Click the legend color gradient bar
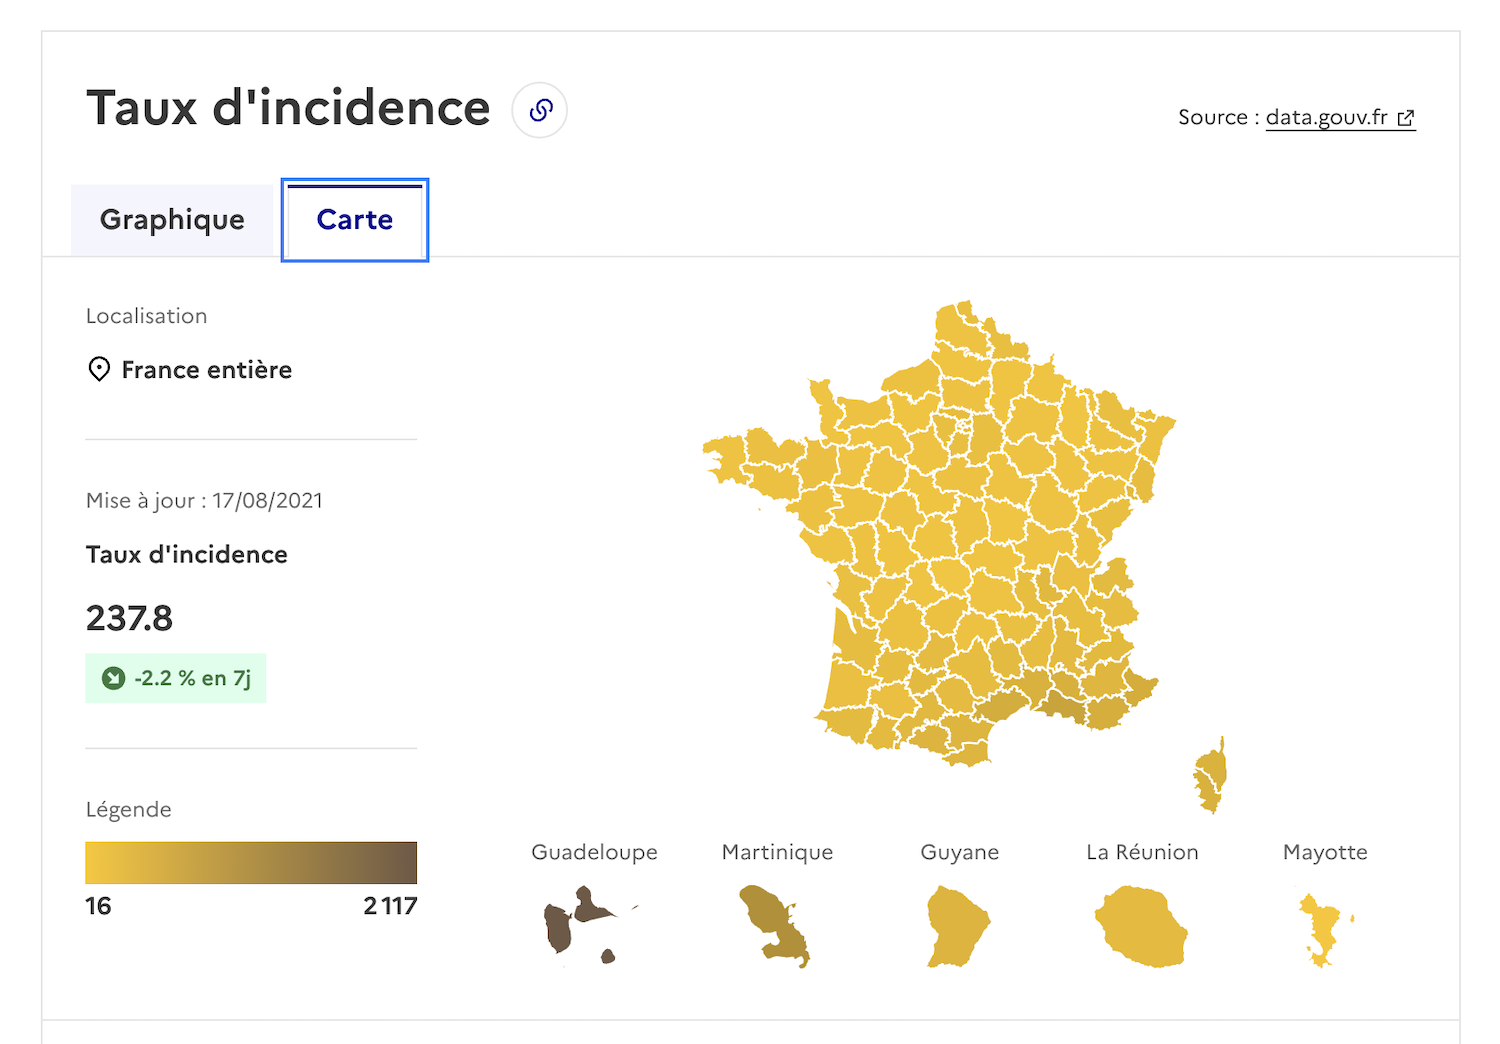Screen dimensions: 1500x1044 [x=251, y=863]
